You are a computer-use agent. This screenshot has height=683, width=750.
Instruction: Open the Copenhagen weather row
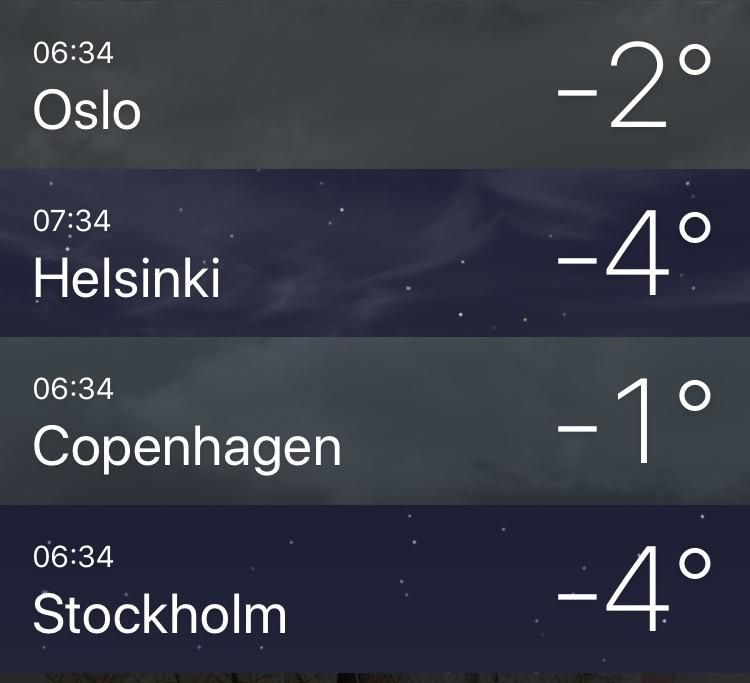[x=375, y=421]
